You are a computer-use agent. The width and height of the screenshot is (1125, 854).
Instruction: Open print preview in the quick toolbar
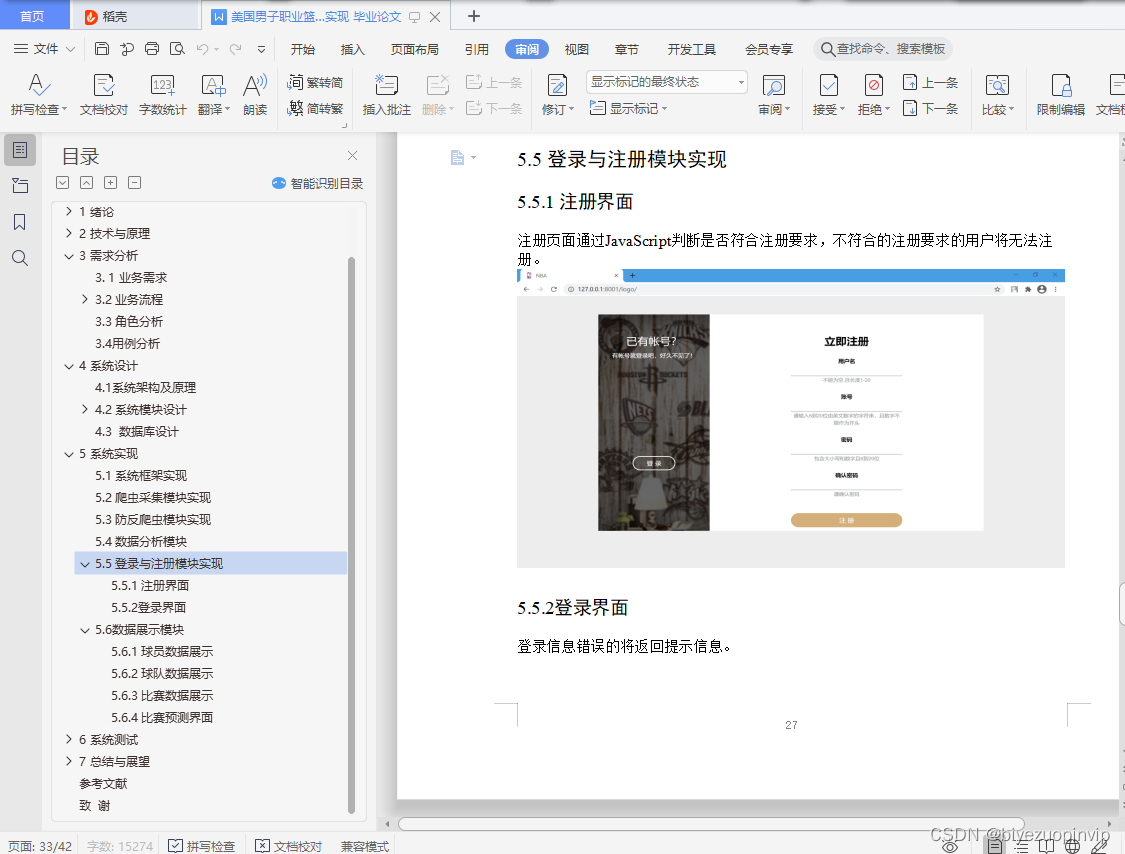pos(176,49)
